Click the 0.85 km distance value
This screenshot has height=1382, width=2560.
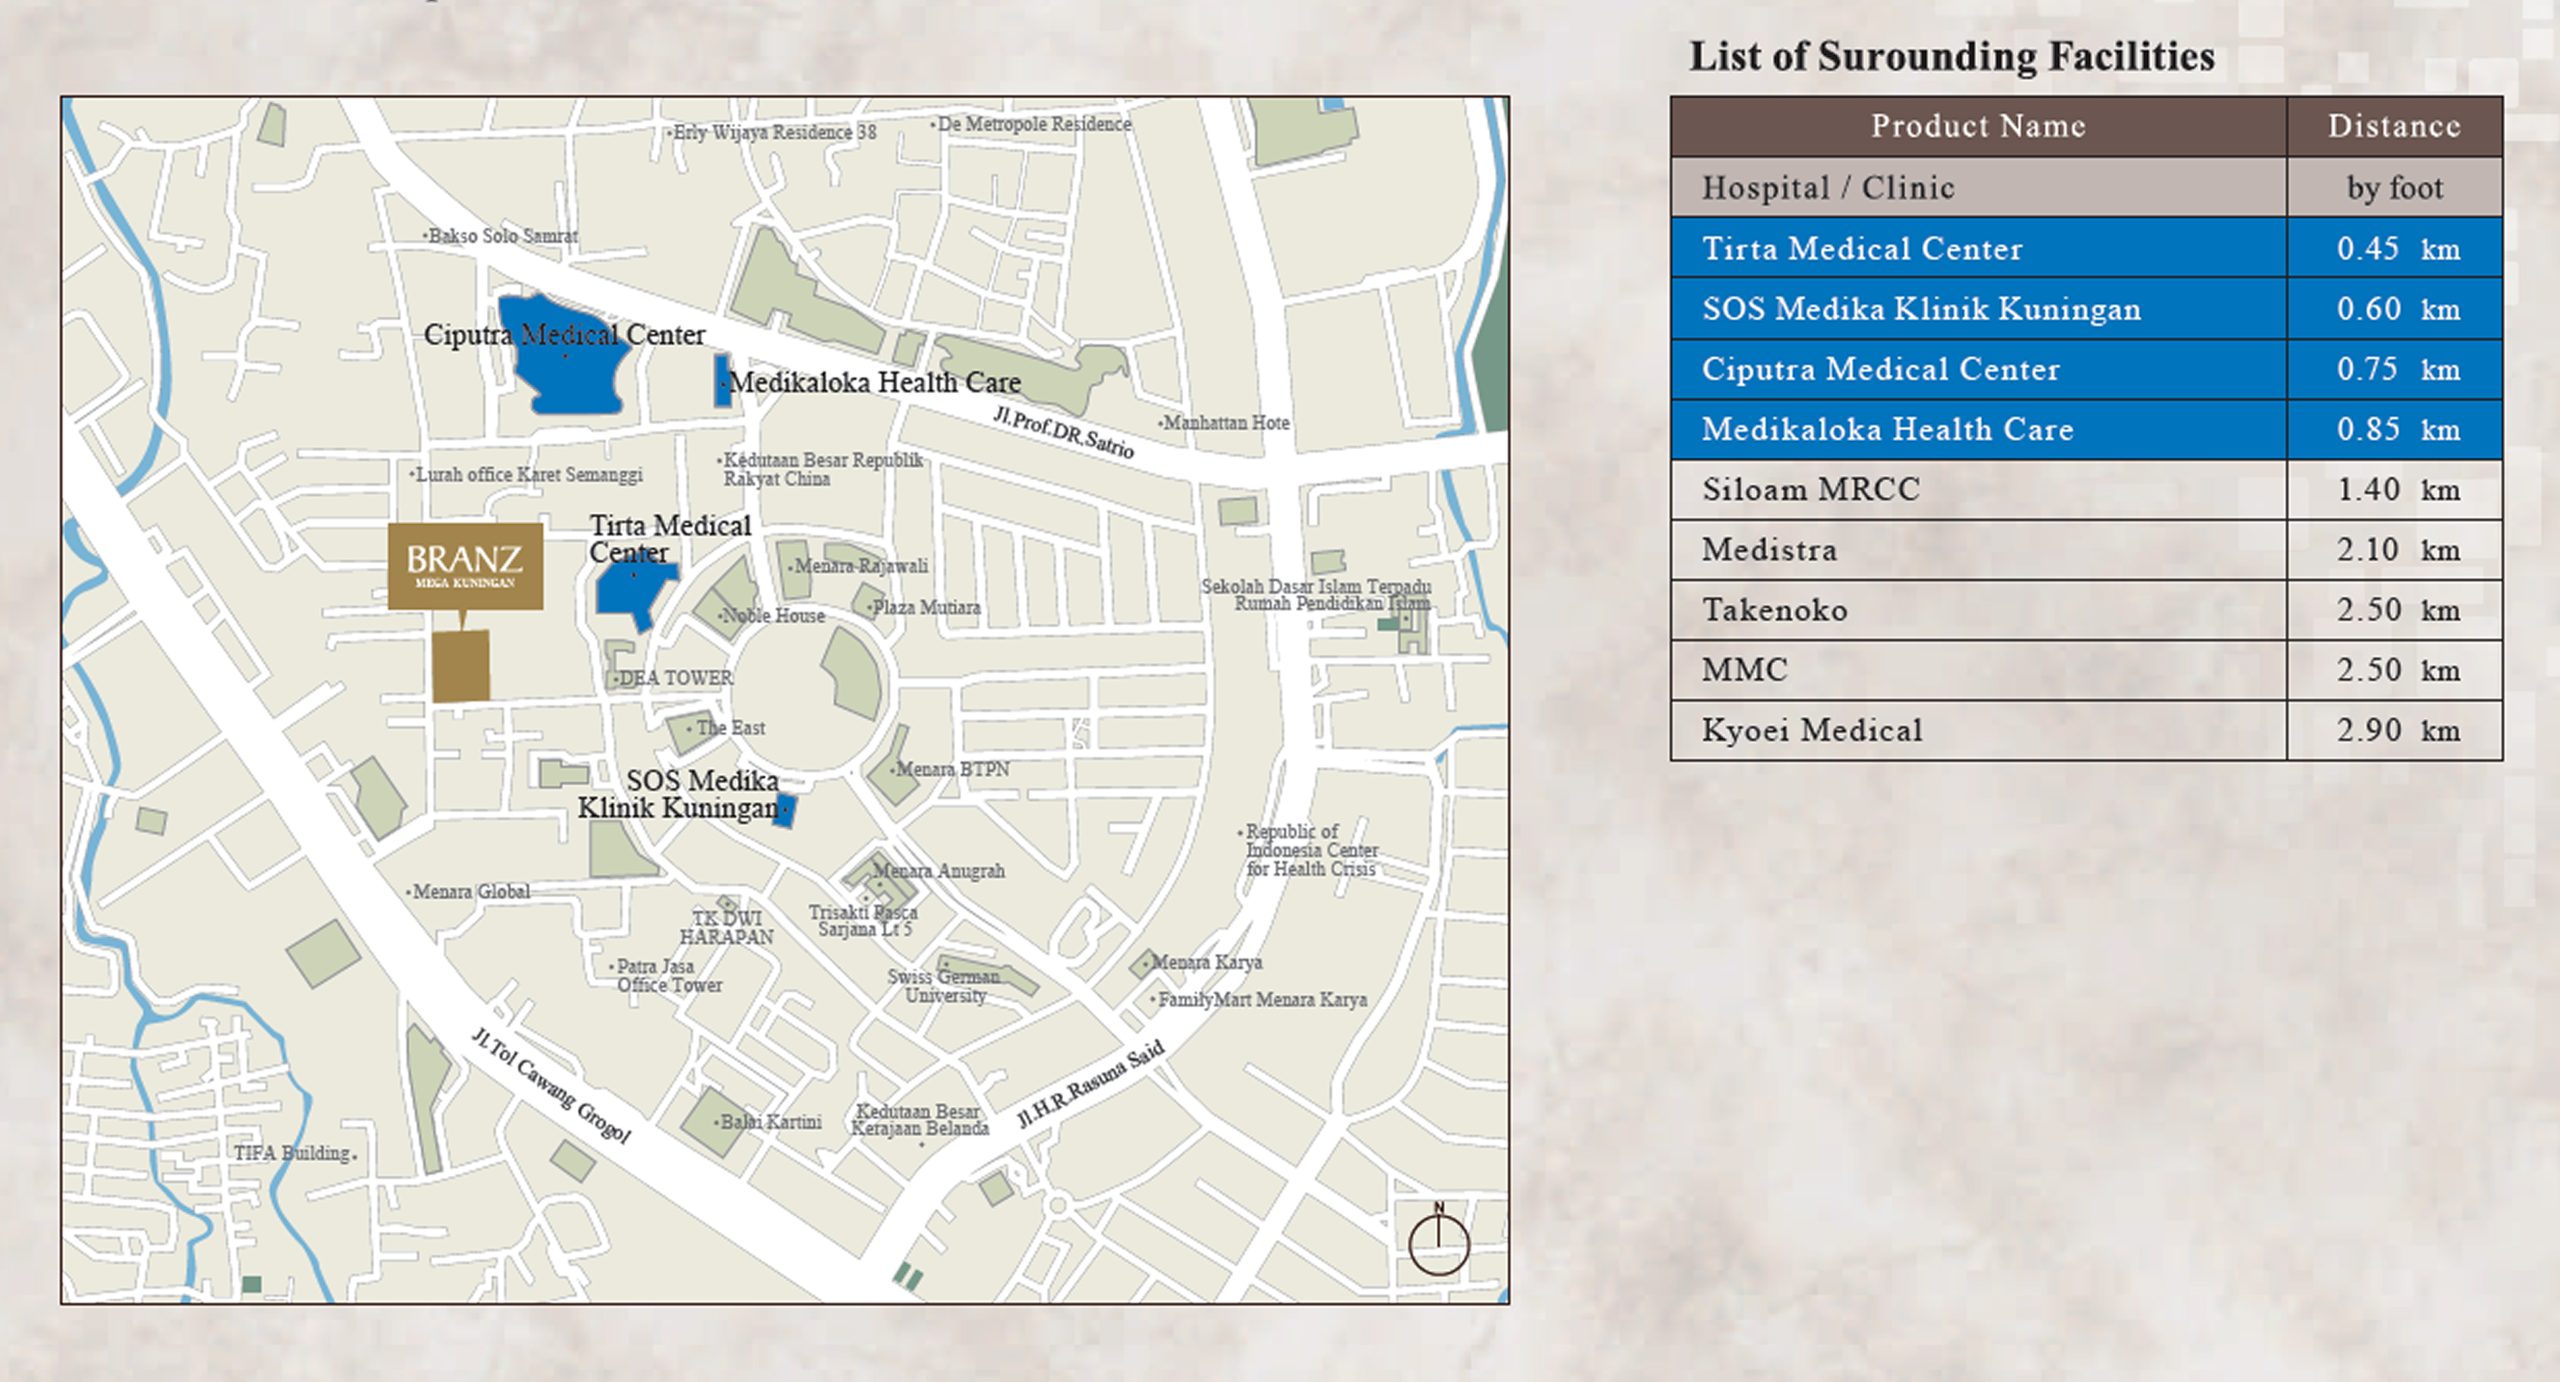click(2398, 429)
